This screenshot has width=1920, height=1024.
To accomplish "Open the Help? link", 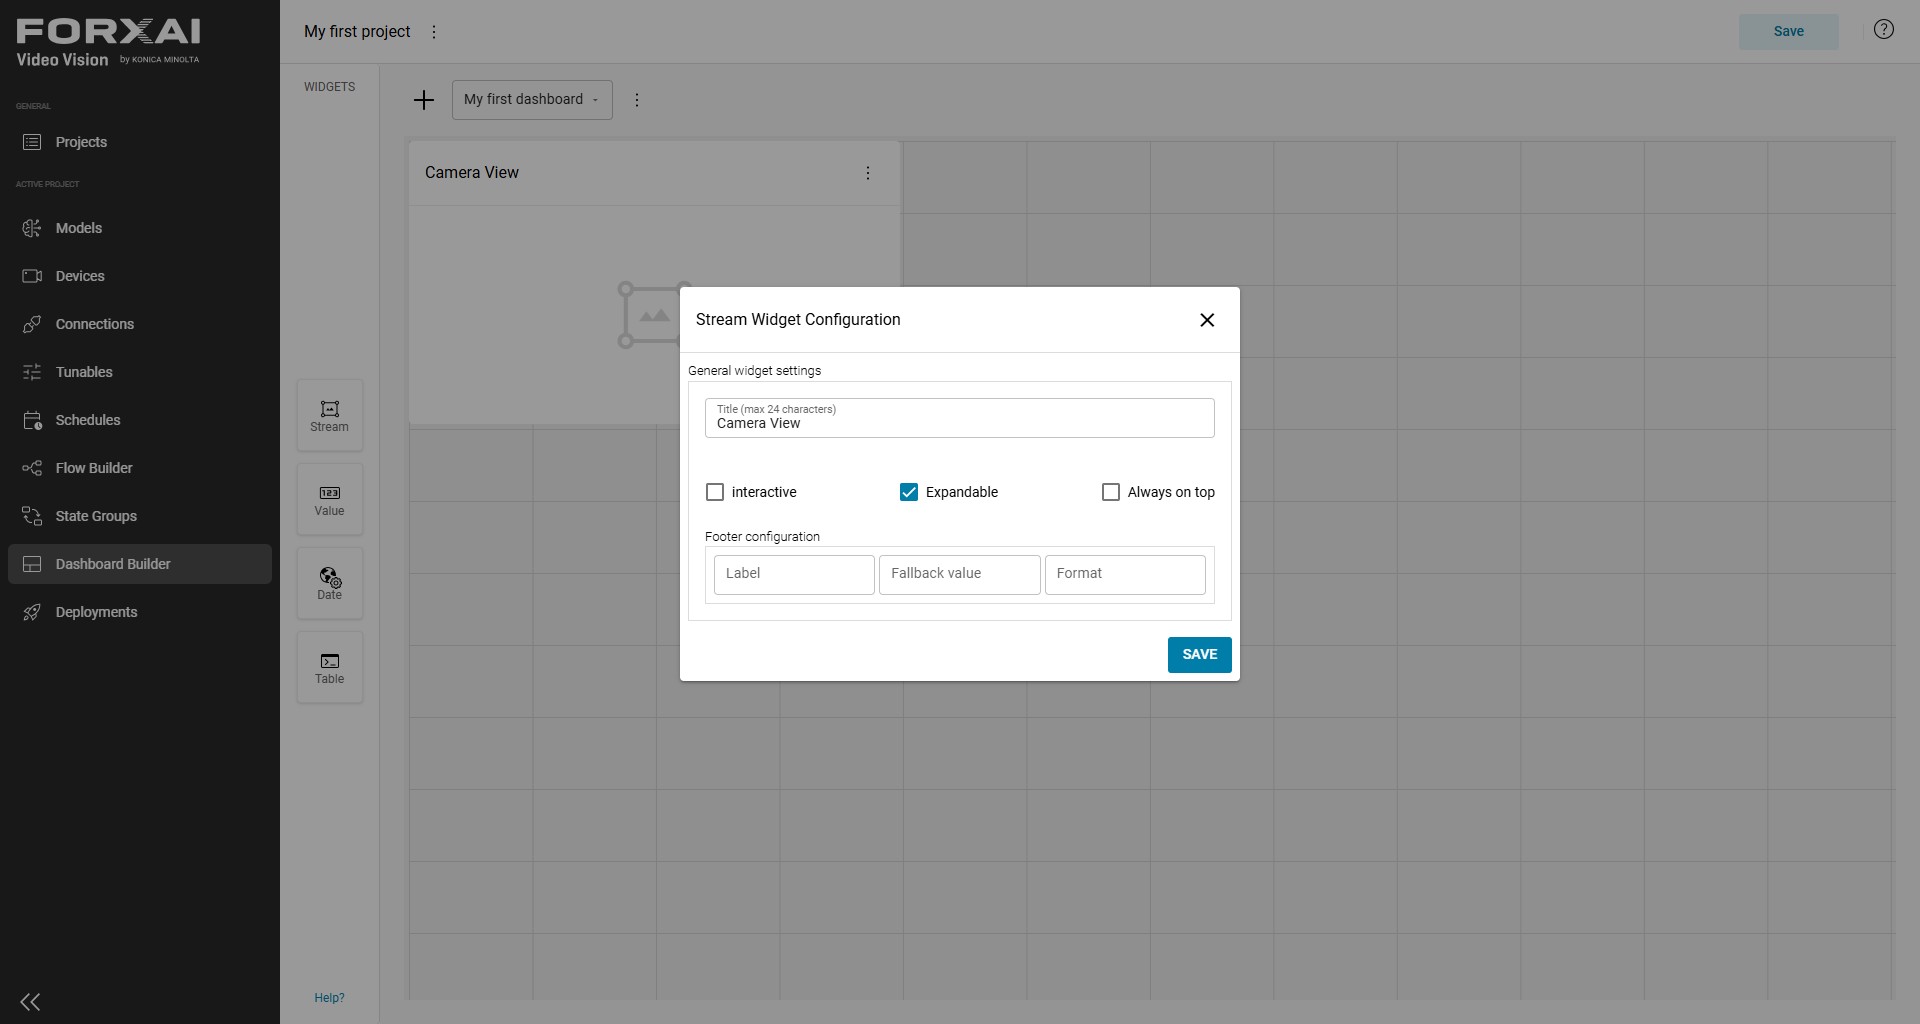I will point(329,998).
